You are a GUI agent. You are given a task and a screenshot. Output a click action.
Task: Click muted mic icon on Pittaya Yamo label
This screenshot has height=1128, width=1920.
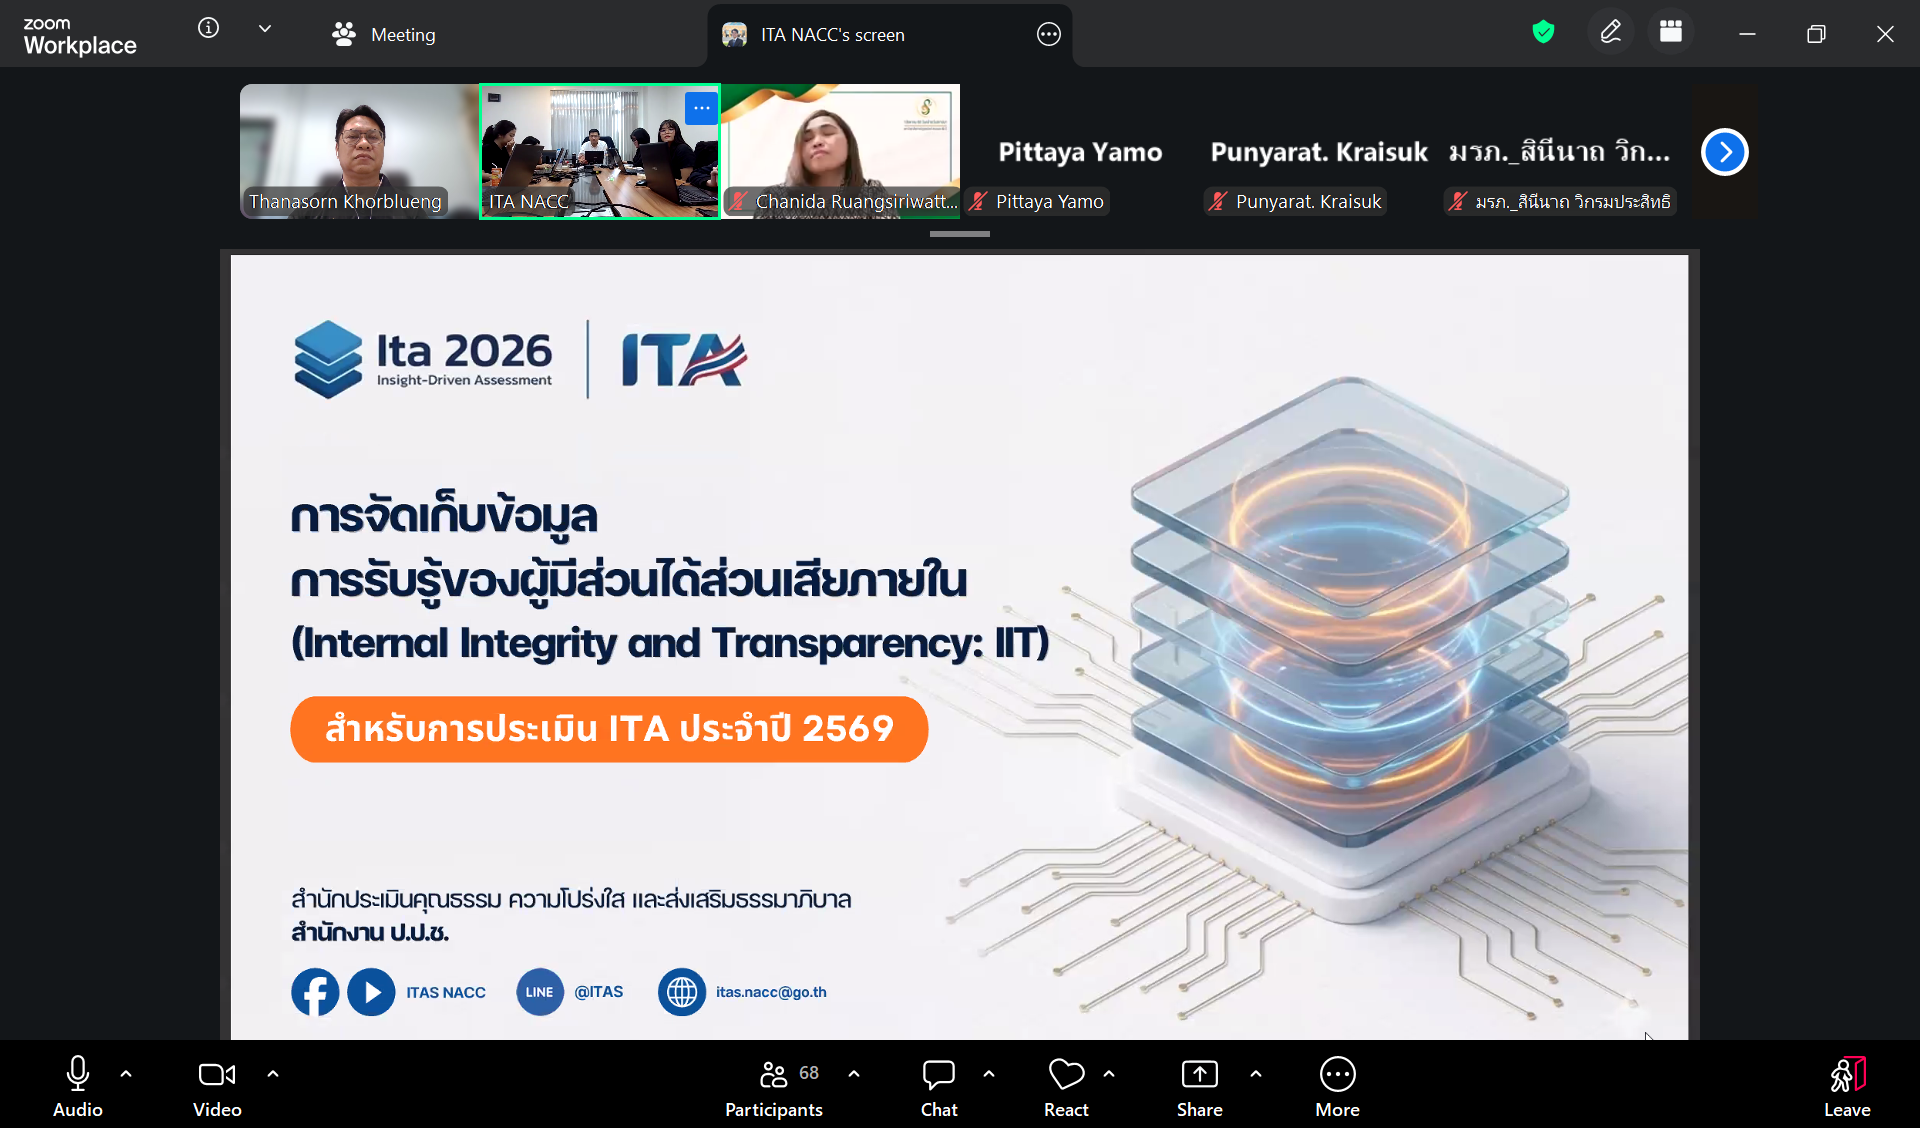click(x=979, y=201)
